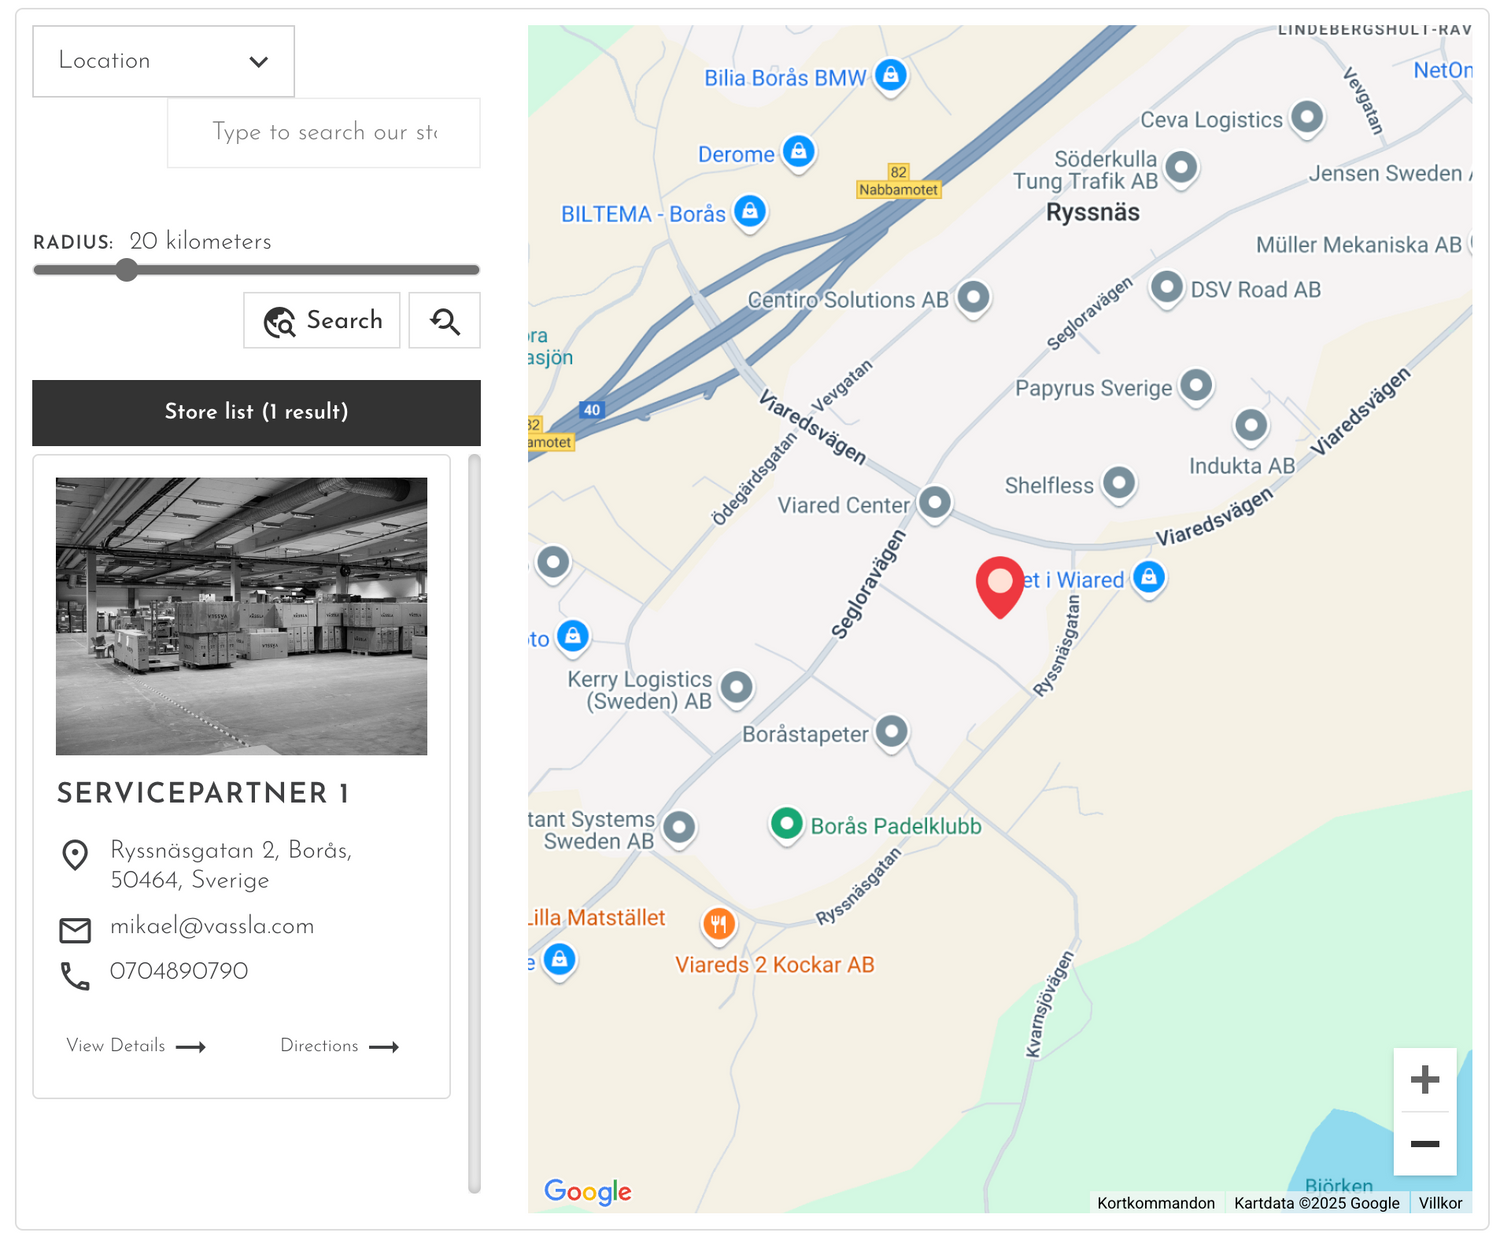Zoom in on the map
Viewport: 1500px width, 1240px height.
tap(1424, 1080)
